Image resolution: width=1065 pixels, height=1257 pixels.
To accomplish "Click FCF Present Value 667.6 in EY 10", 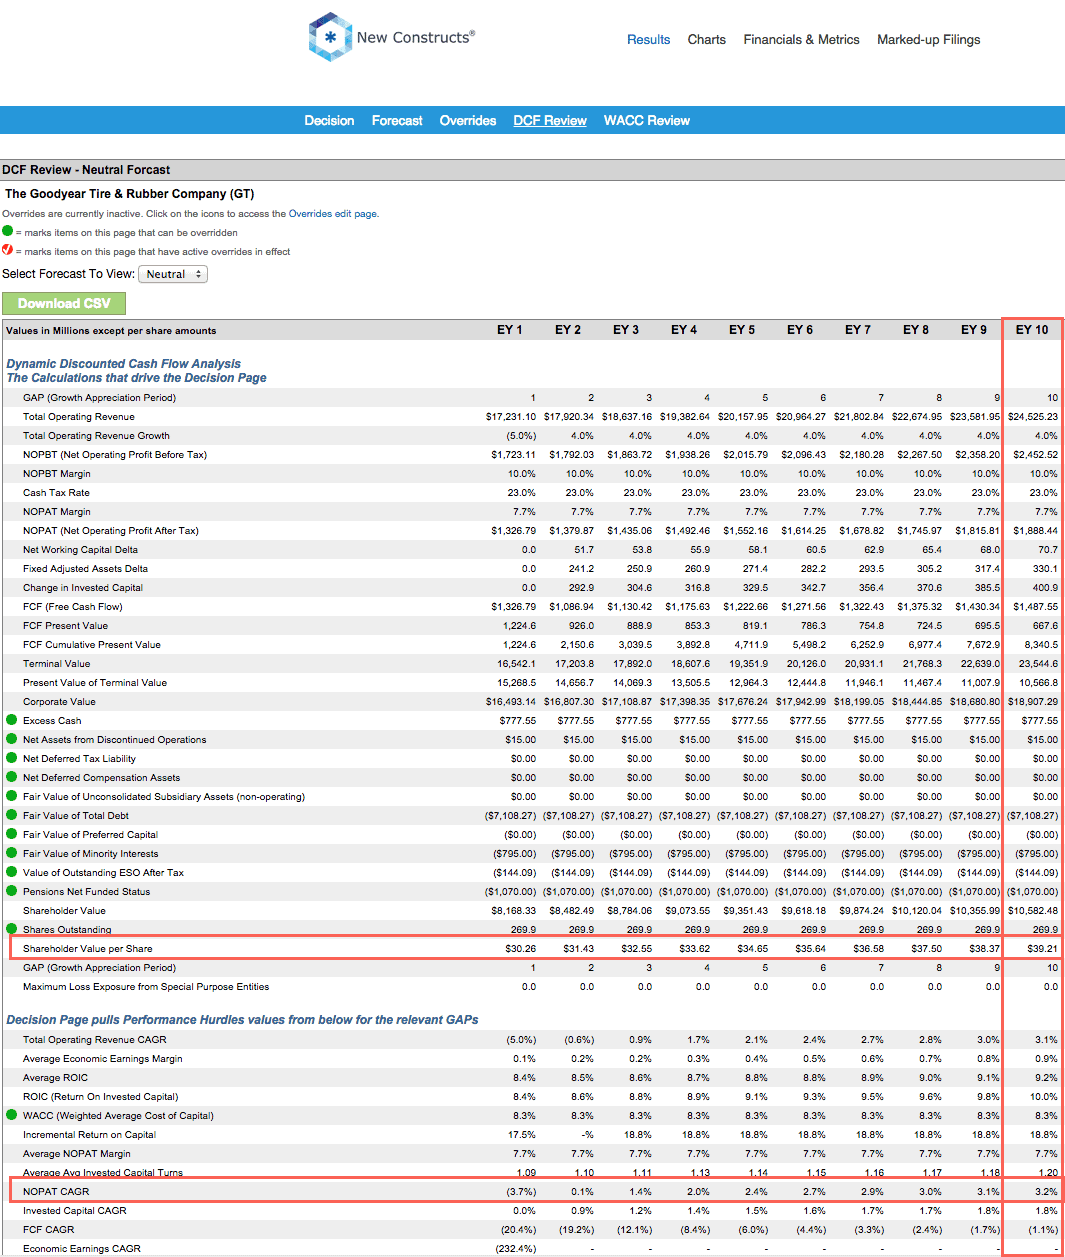I will click(x=1045, y=626).
